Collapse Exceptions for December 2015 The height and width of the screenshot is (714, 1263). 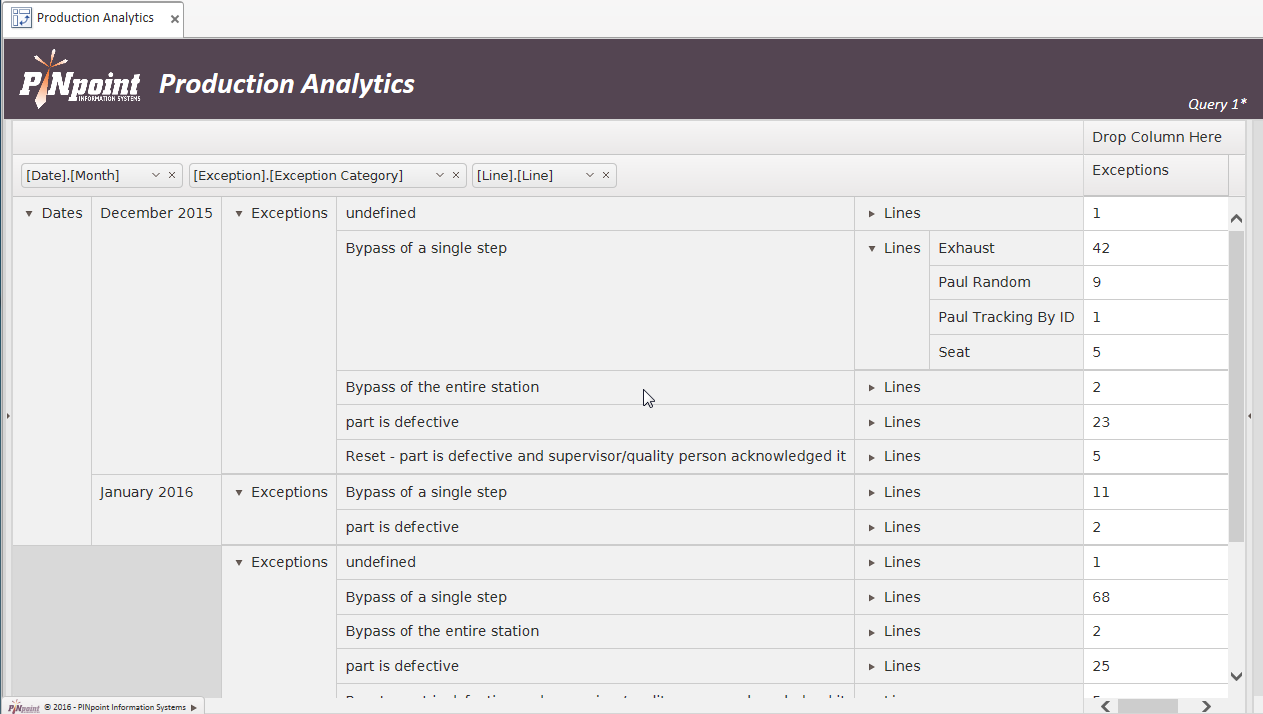tap(238, 212)
